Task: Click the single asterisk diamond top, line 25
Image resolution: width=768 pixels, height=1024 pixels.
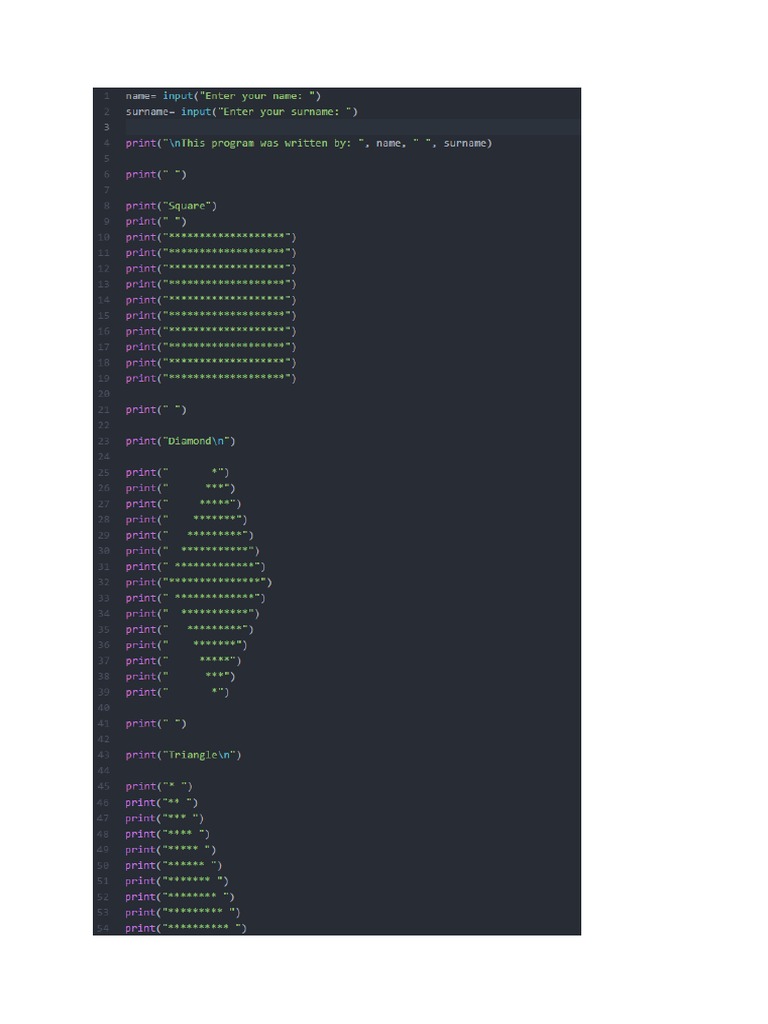Action: pos(177,472)
